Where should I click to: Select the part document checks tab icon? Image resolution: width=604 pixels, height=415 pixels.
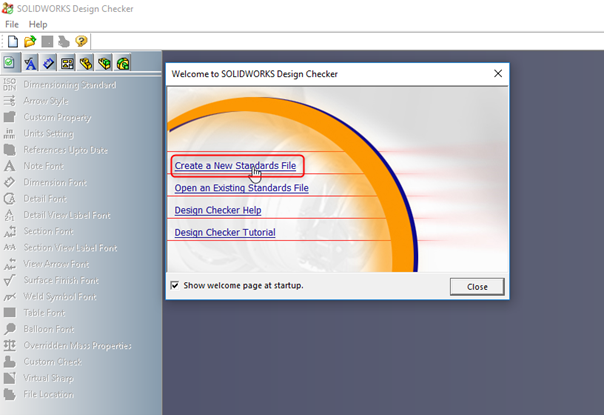(x=86, y=63)
